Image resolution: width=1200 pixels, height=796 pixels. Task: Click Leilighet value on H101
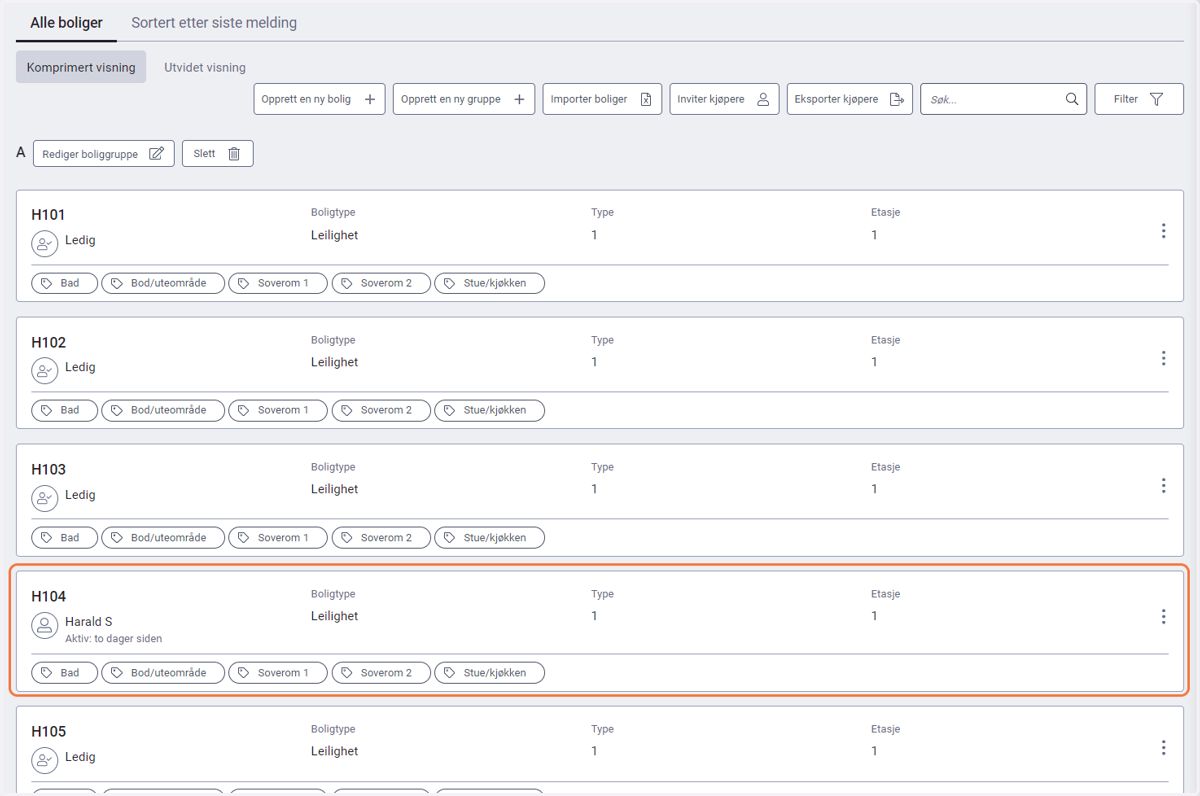point(334,235)
